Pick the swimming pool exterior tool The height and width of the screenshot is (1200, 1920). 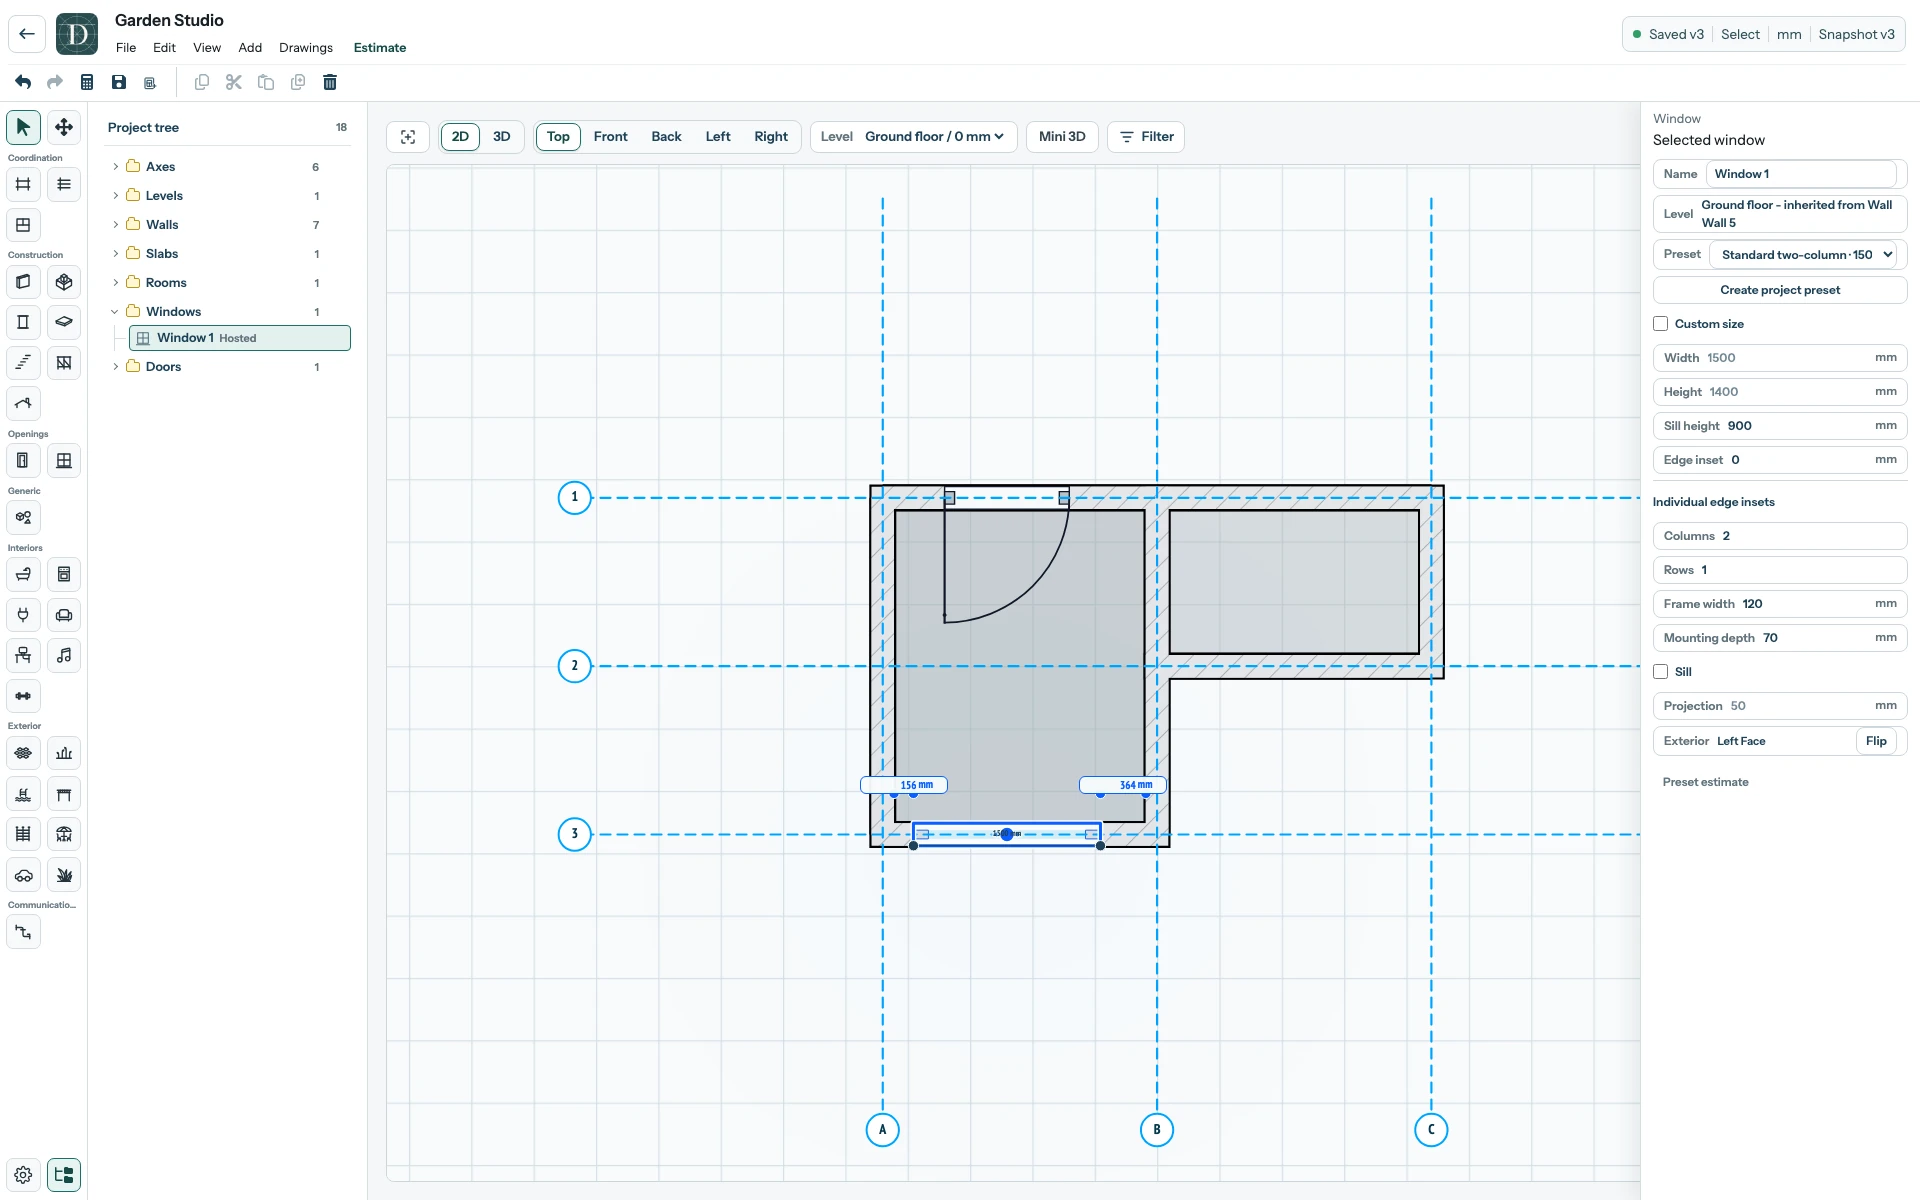click(x=23, y=794)
